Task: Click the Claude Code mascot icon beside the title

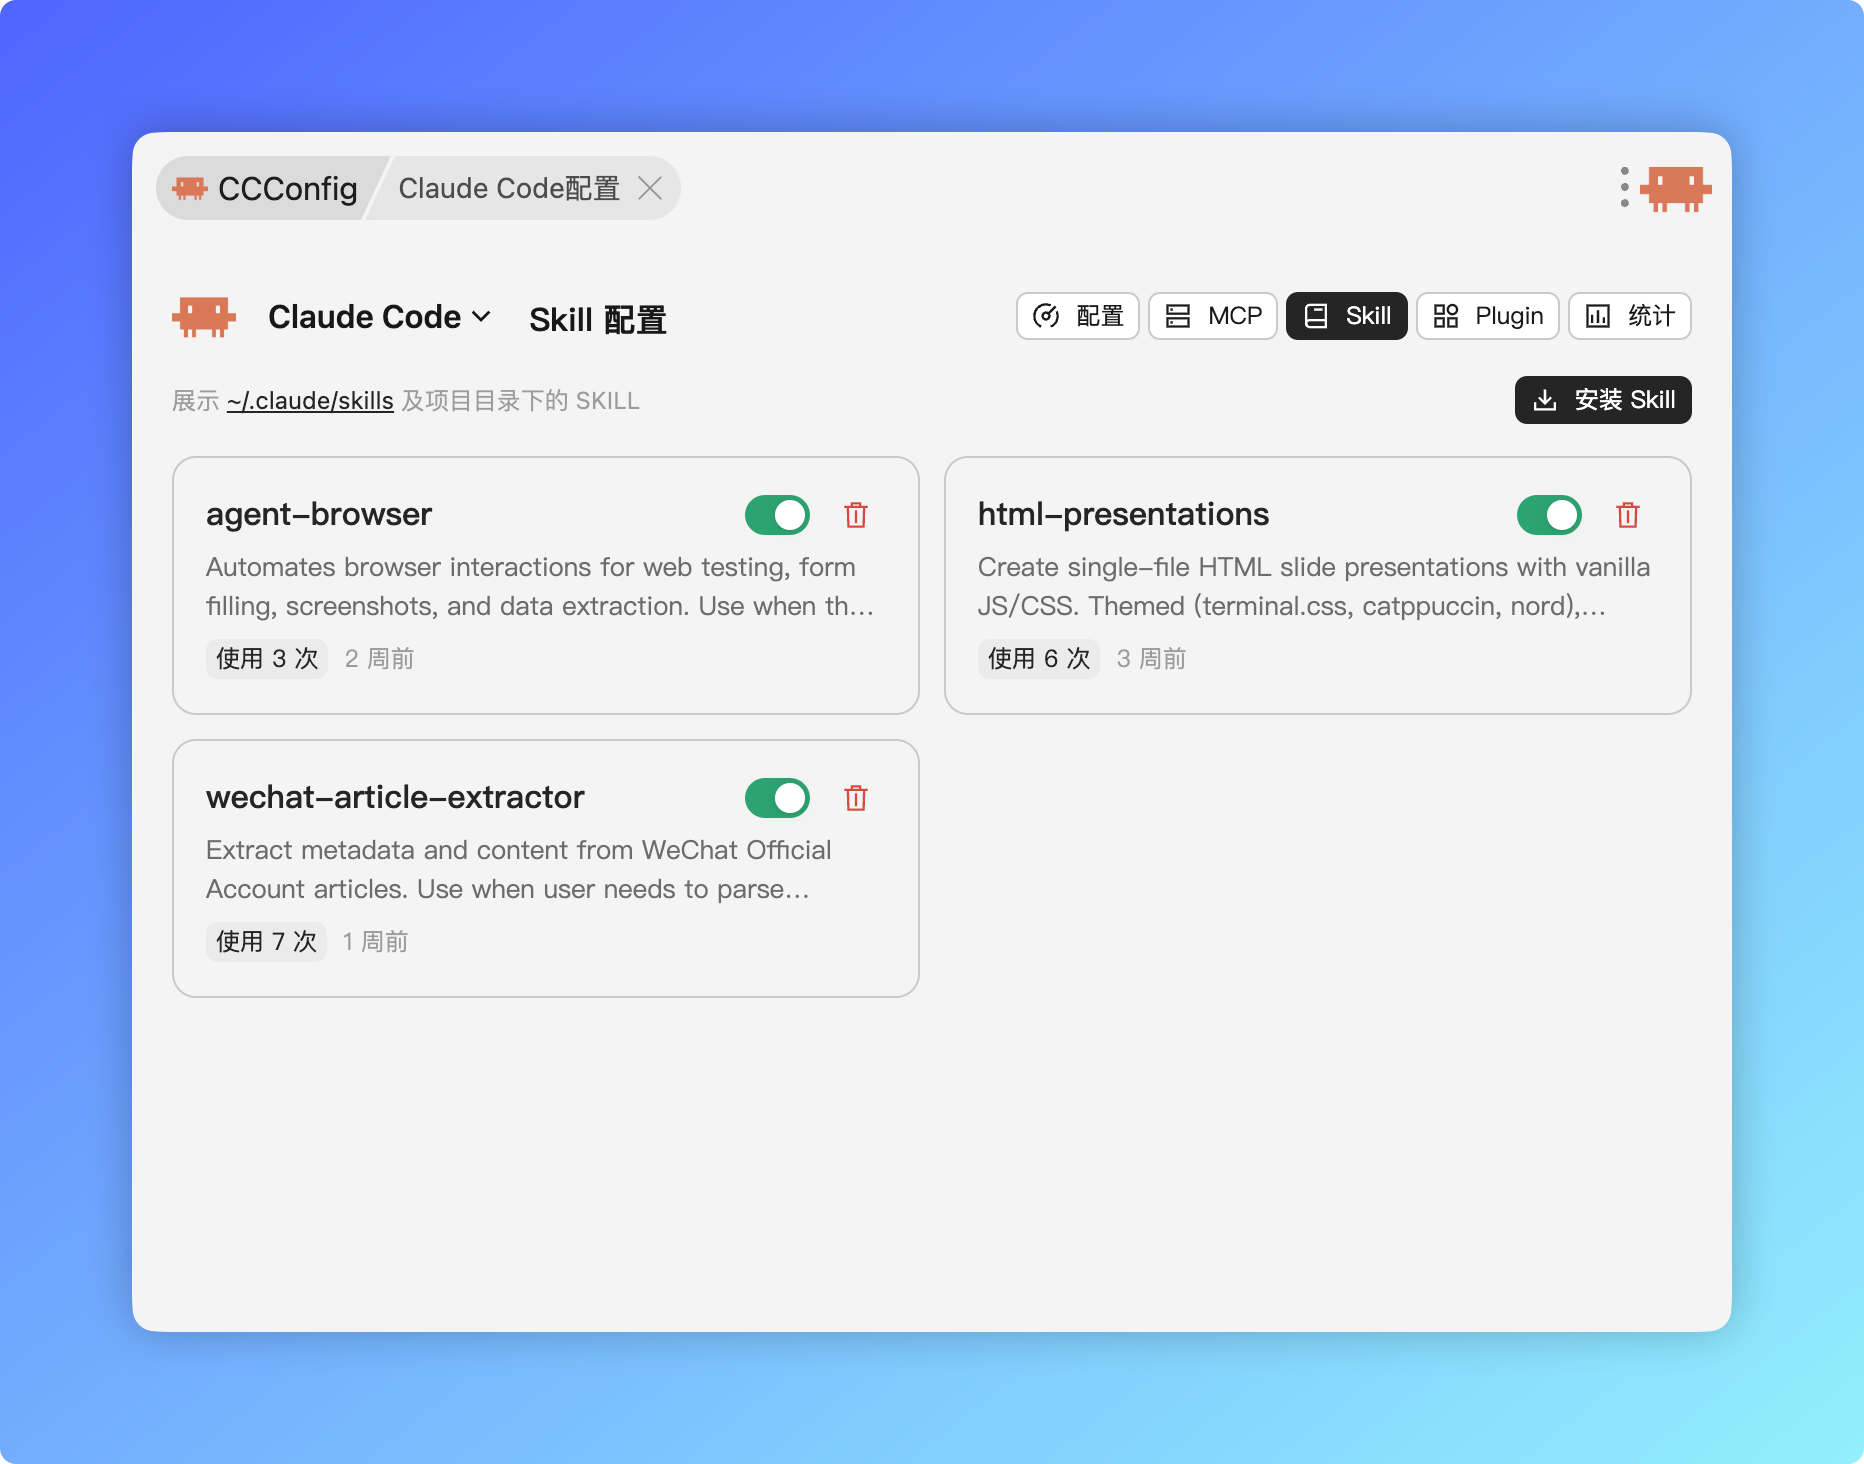Action: (204, 317)
